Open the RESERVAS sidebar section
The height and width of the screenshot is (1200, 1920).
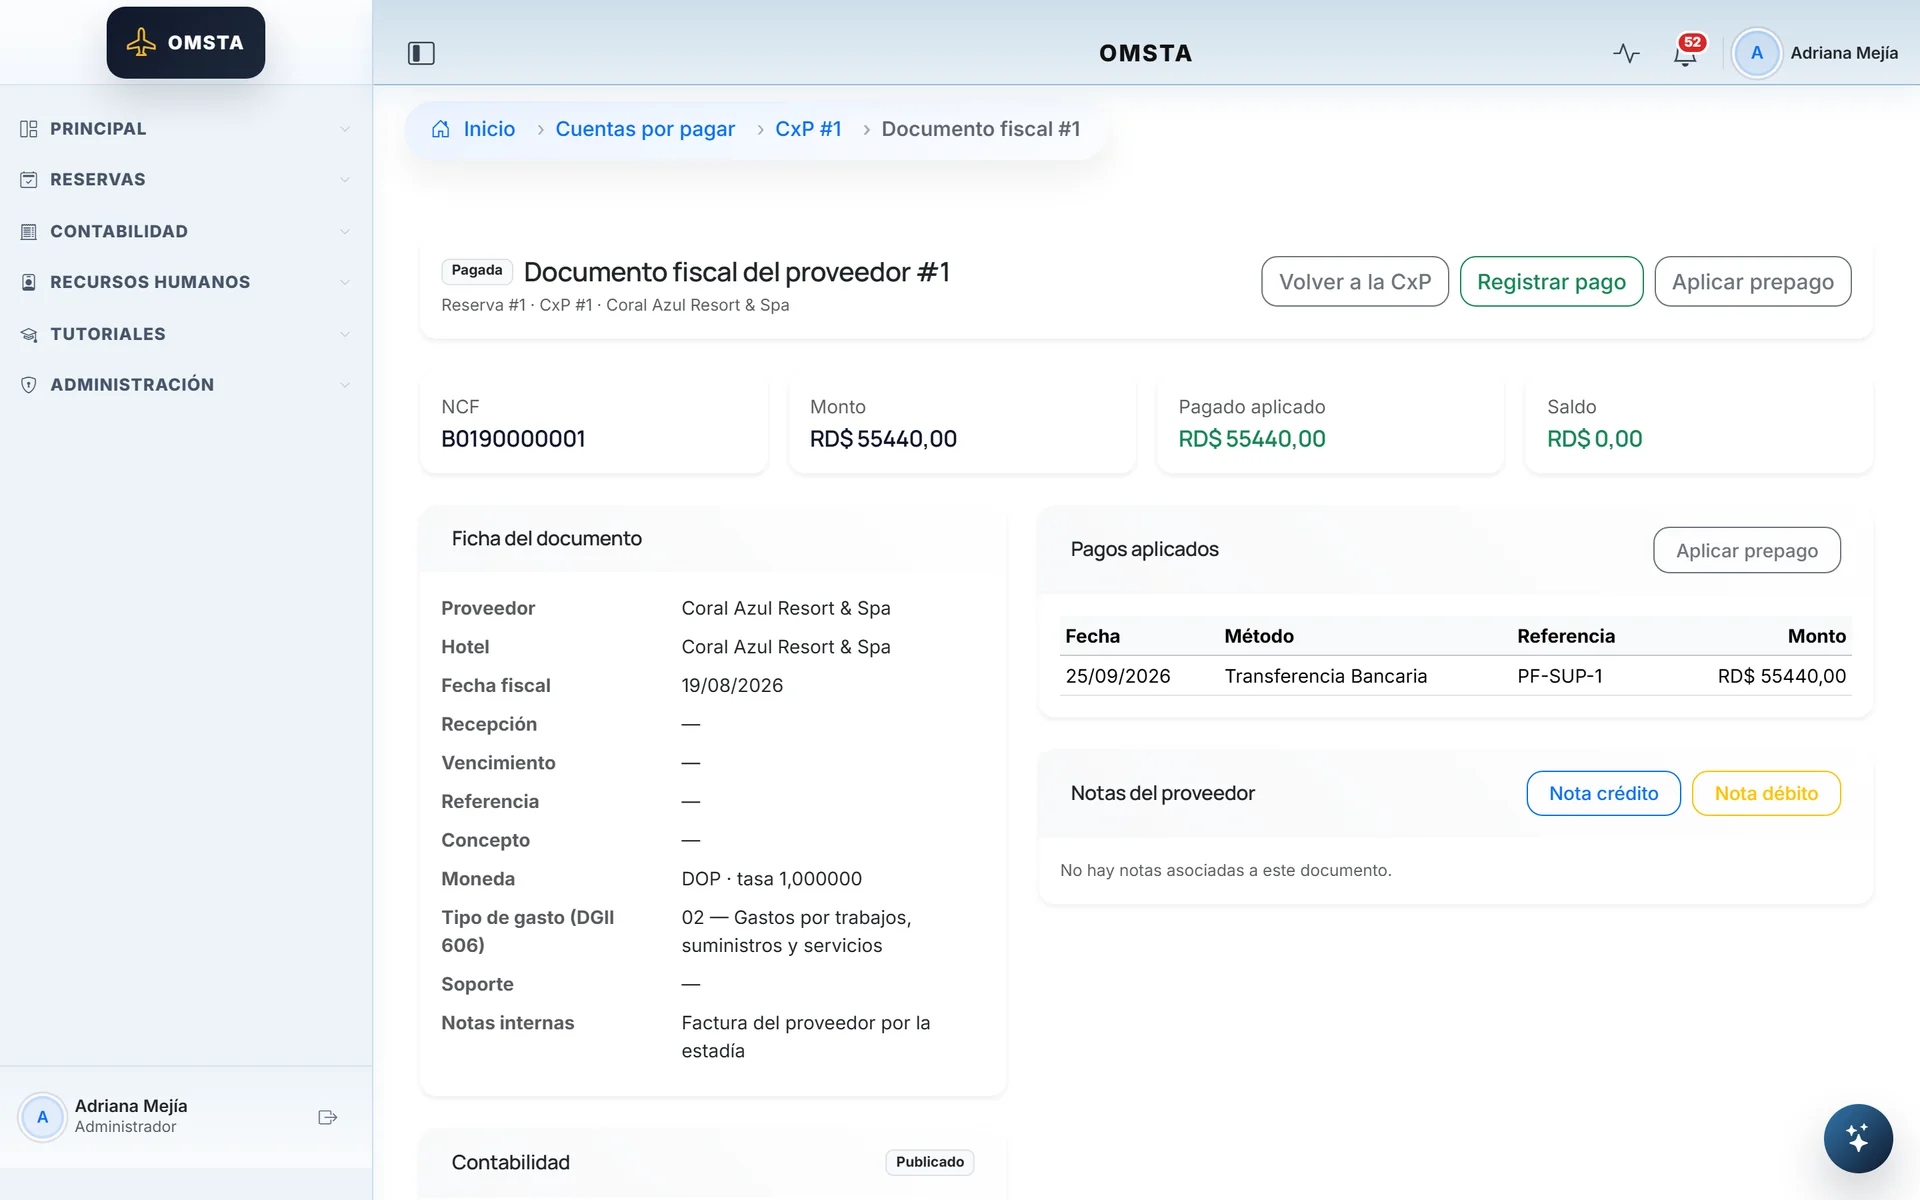coord(186,180)
